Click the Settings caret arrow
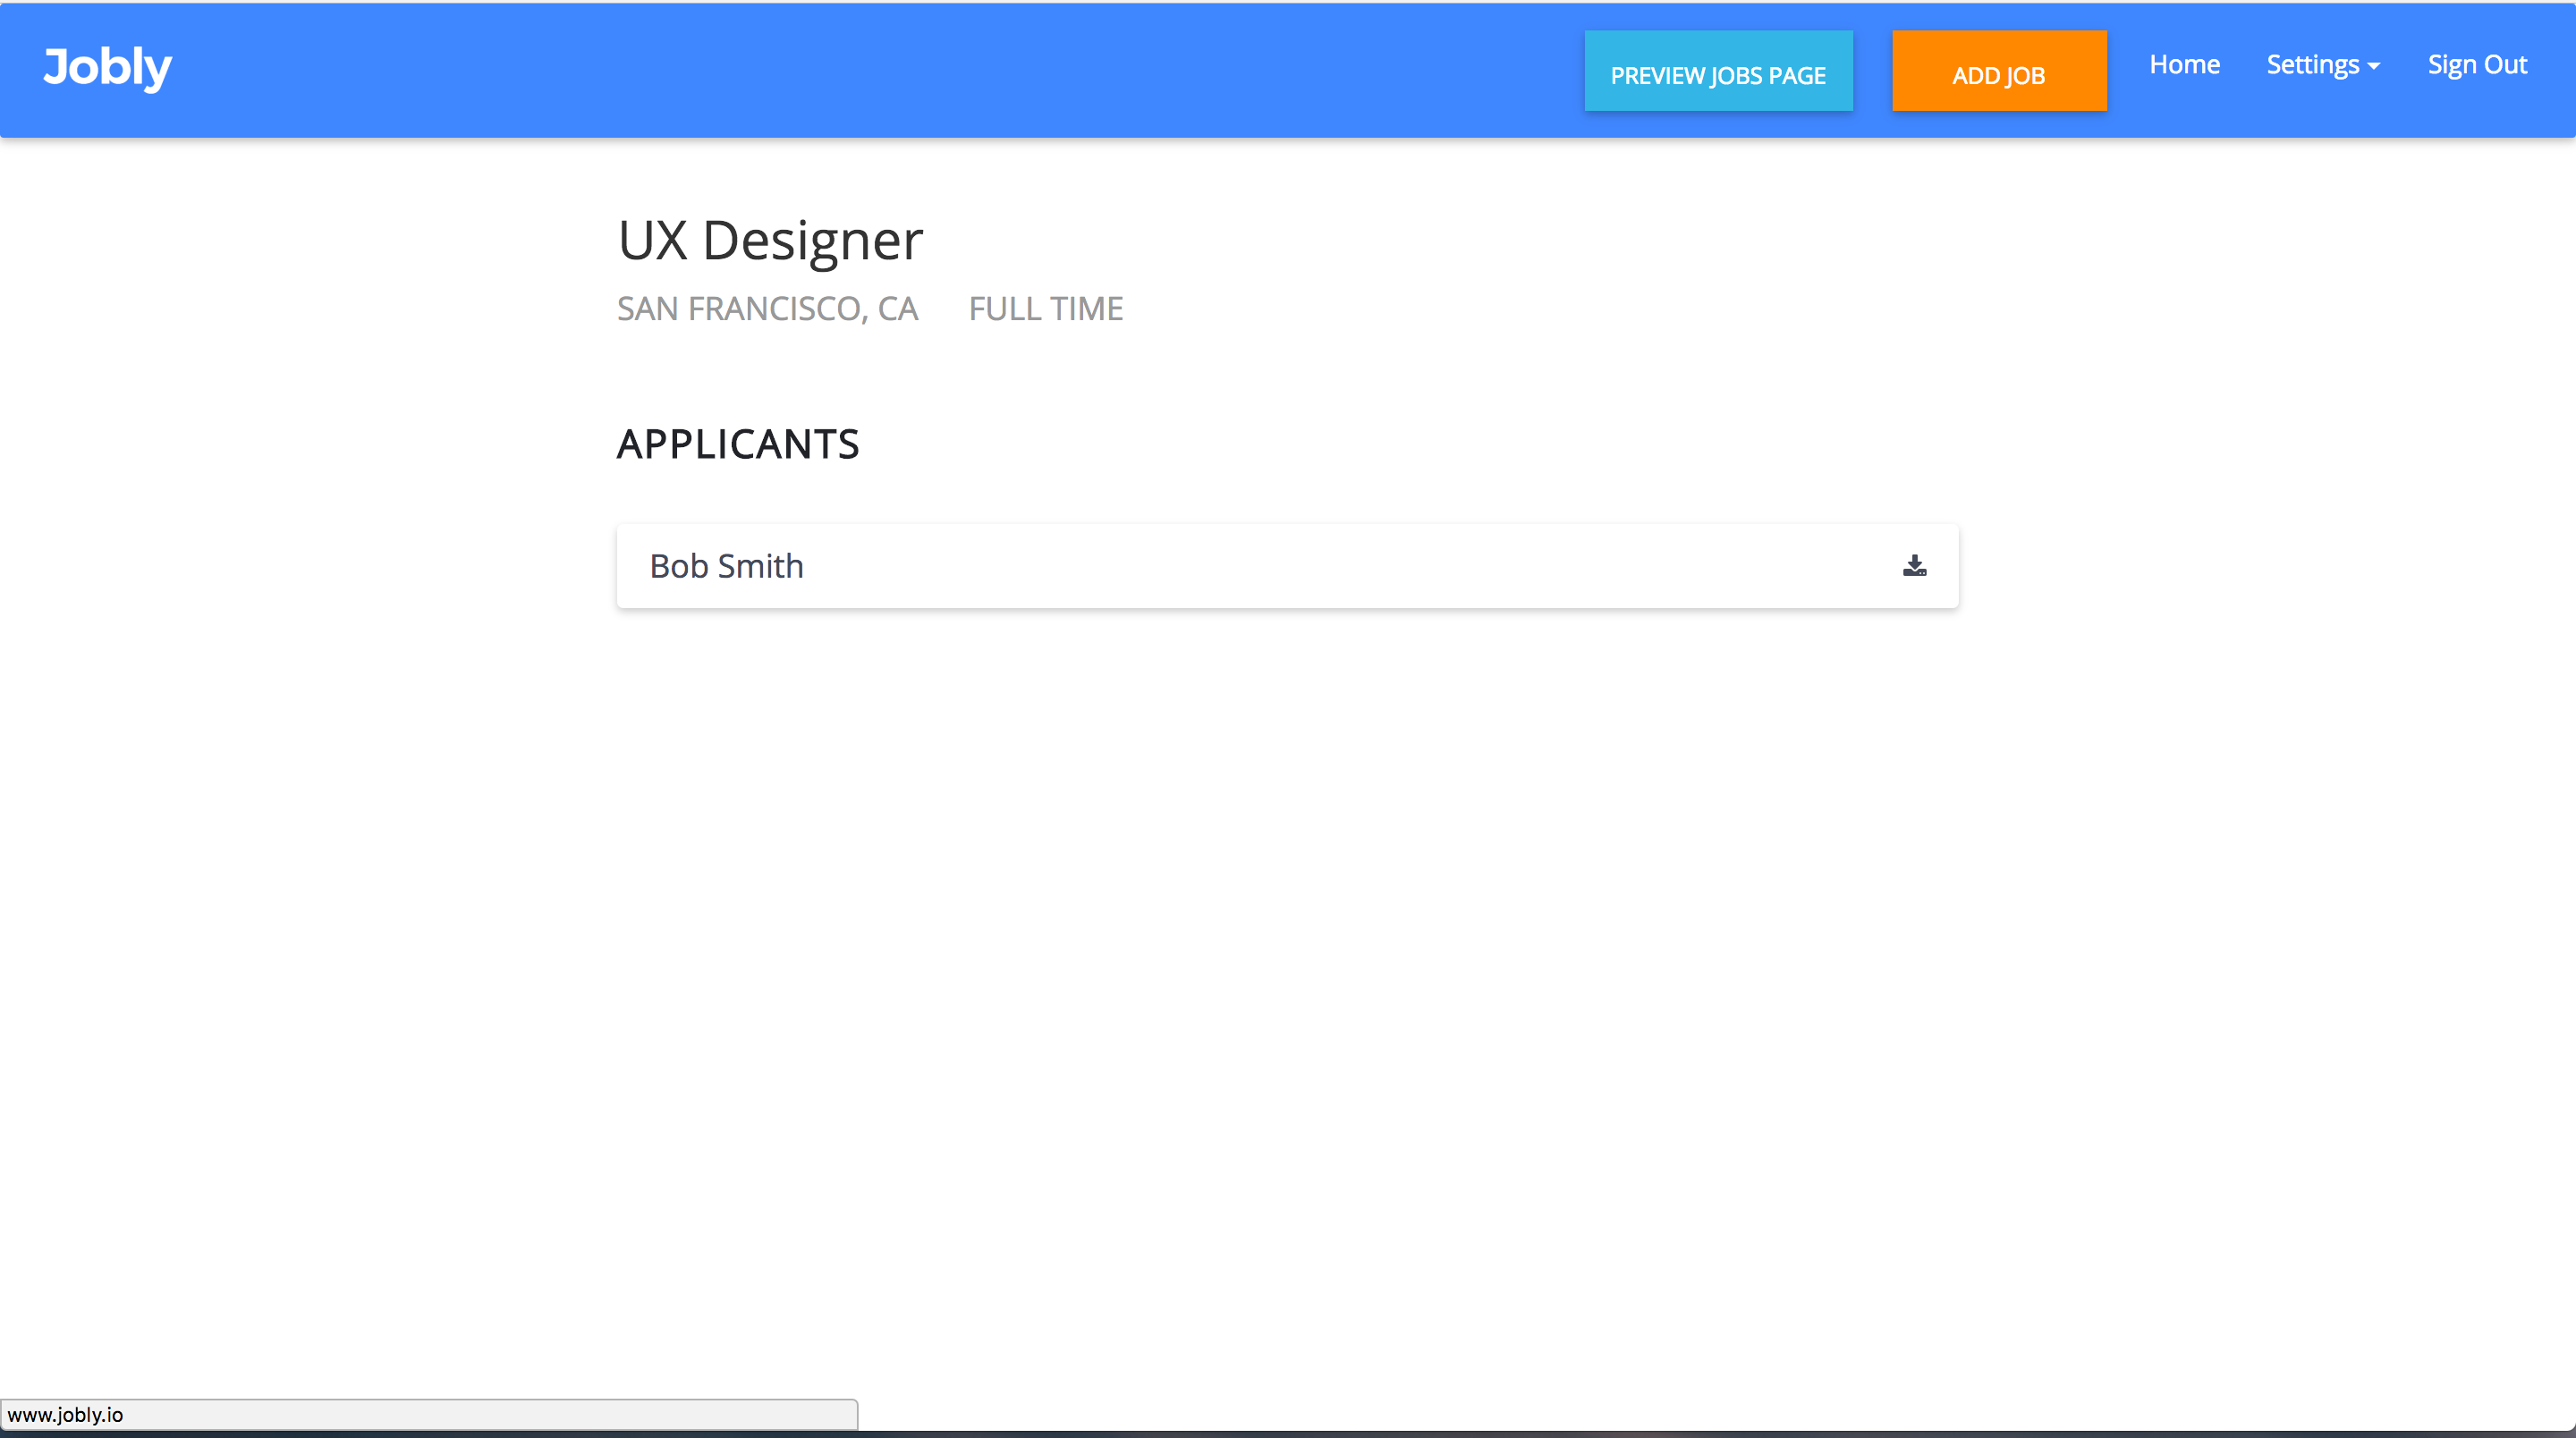The width and height of the screenshot is (2576, 1438). coord(2374,67)
